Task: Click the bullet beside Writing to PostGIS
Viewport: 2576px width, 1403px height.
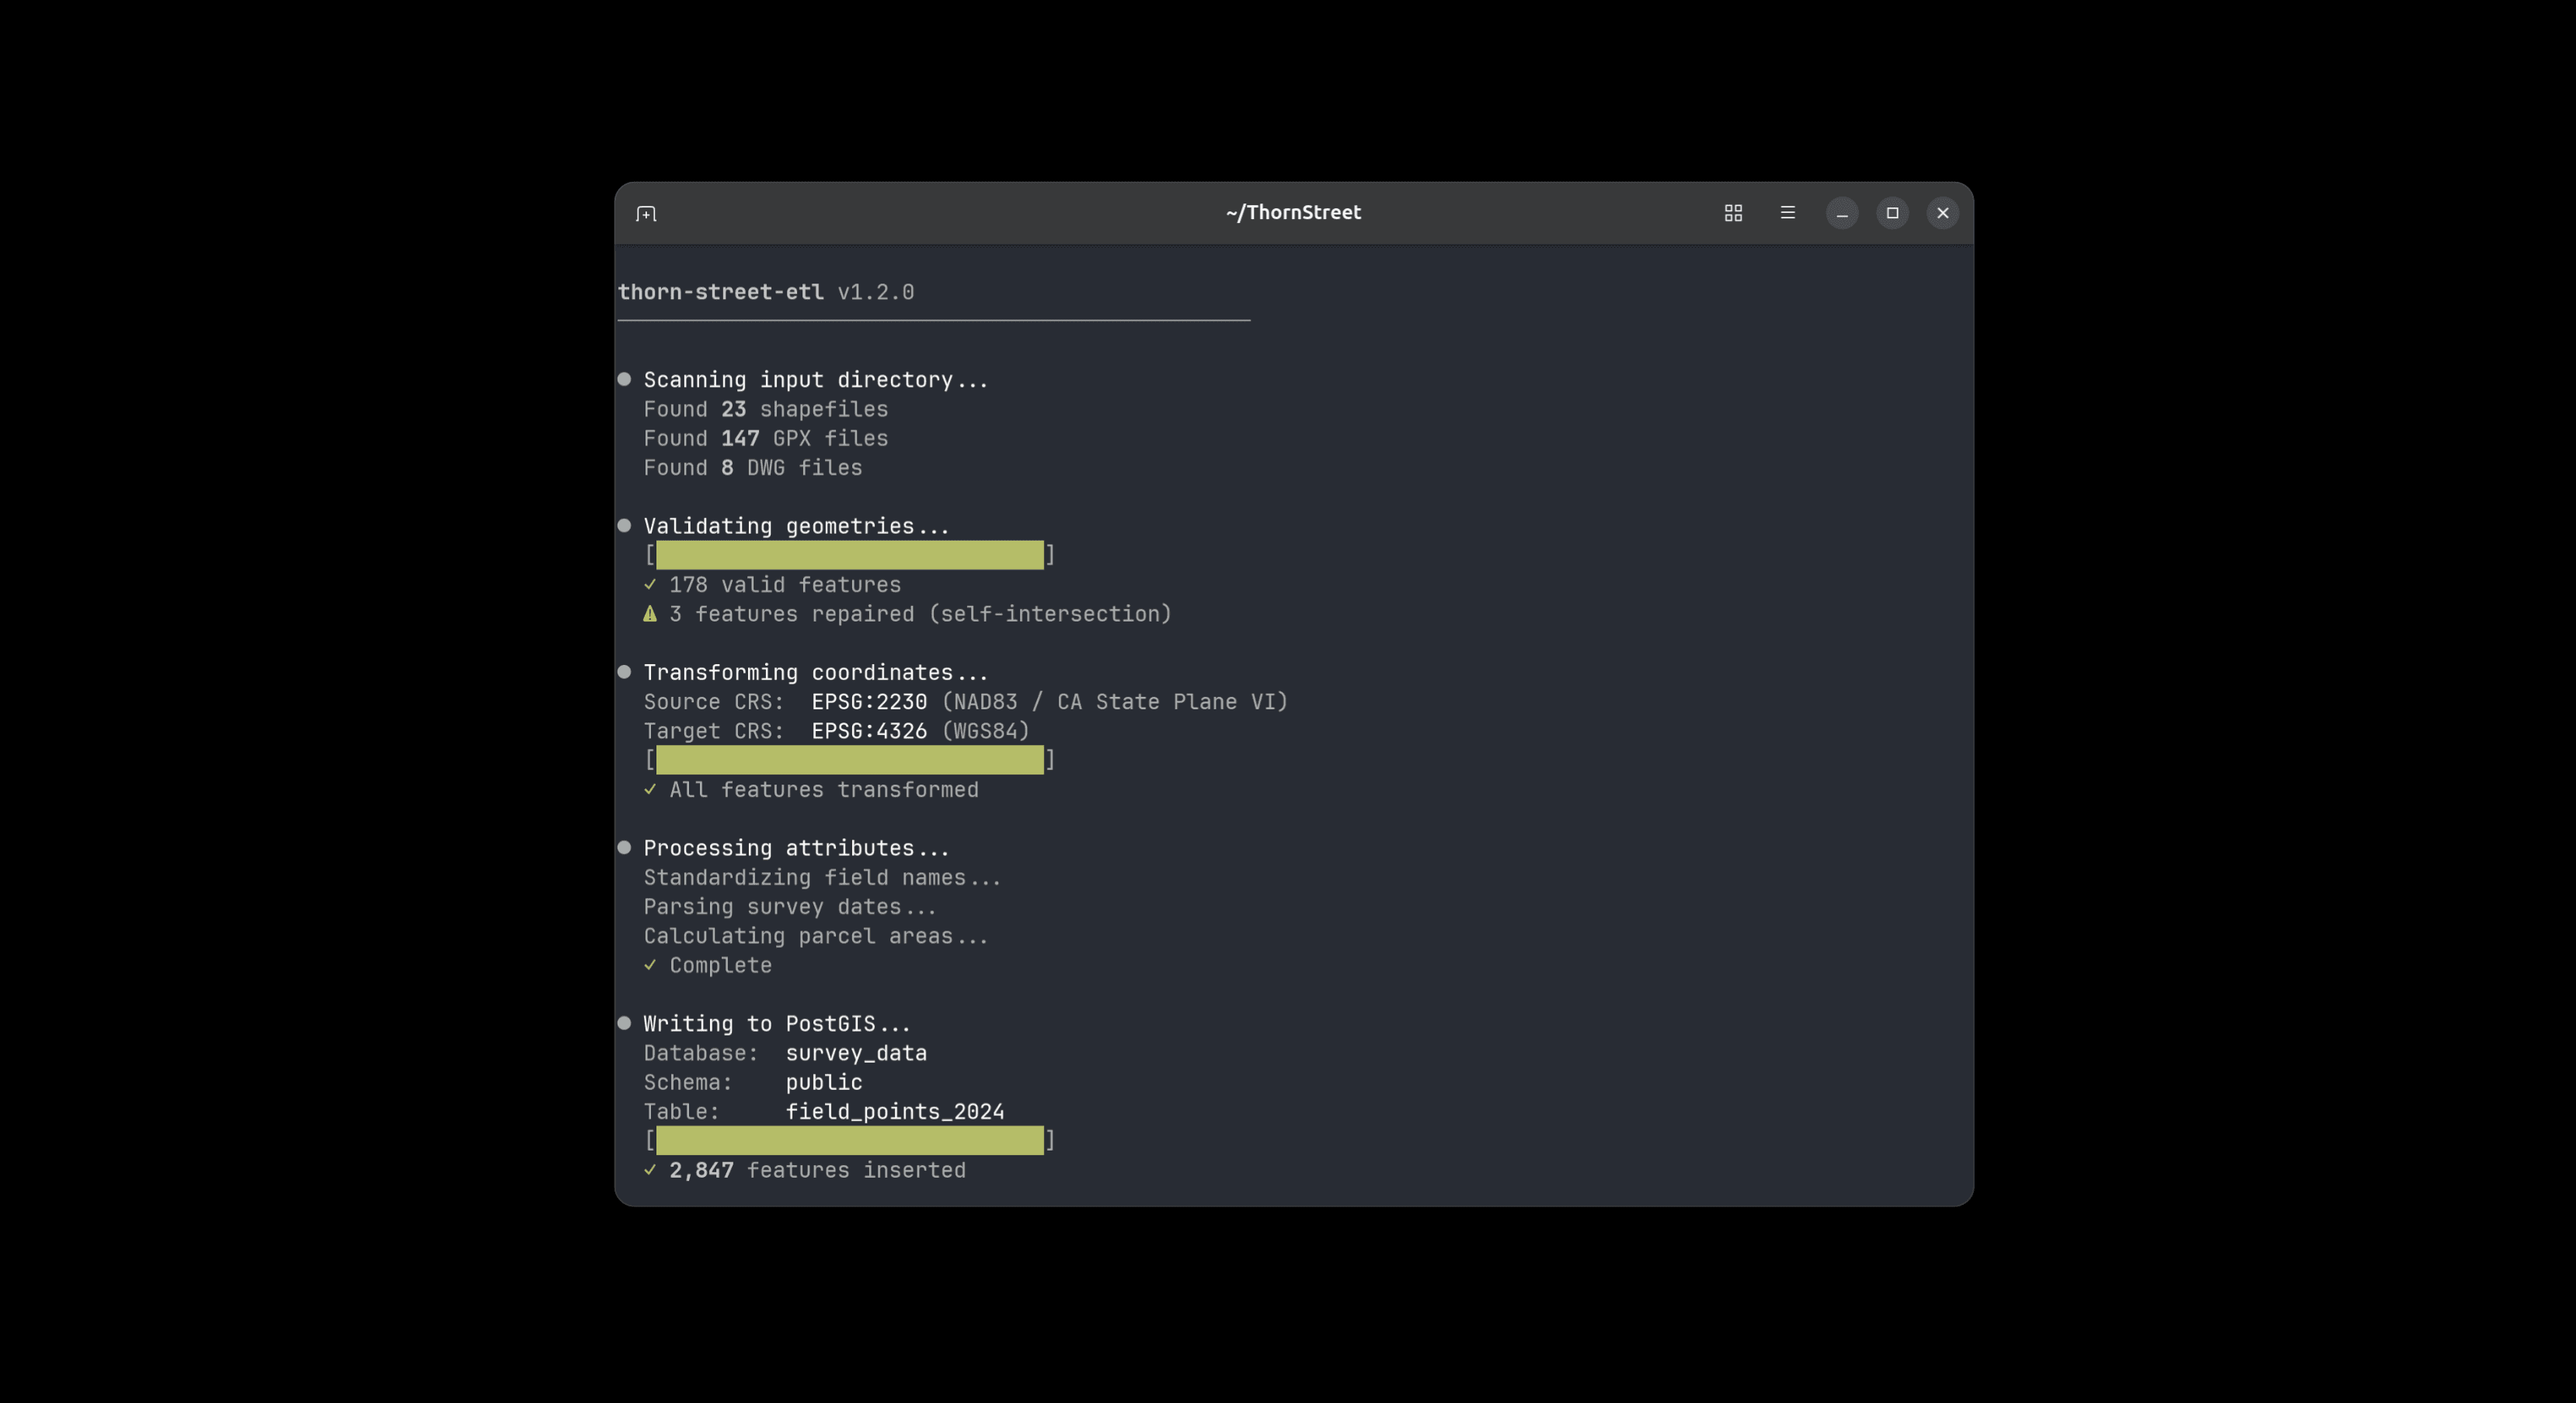Action: click(624, 1023)
